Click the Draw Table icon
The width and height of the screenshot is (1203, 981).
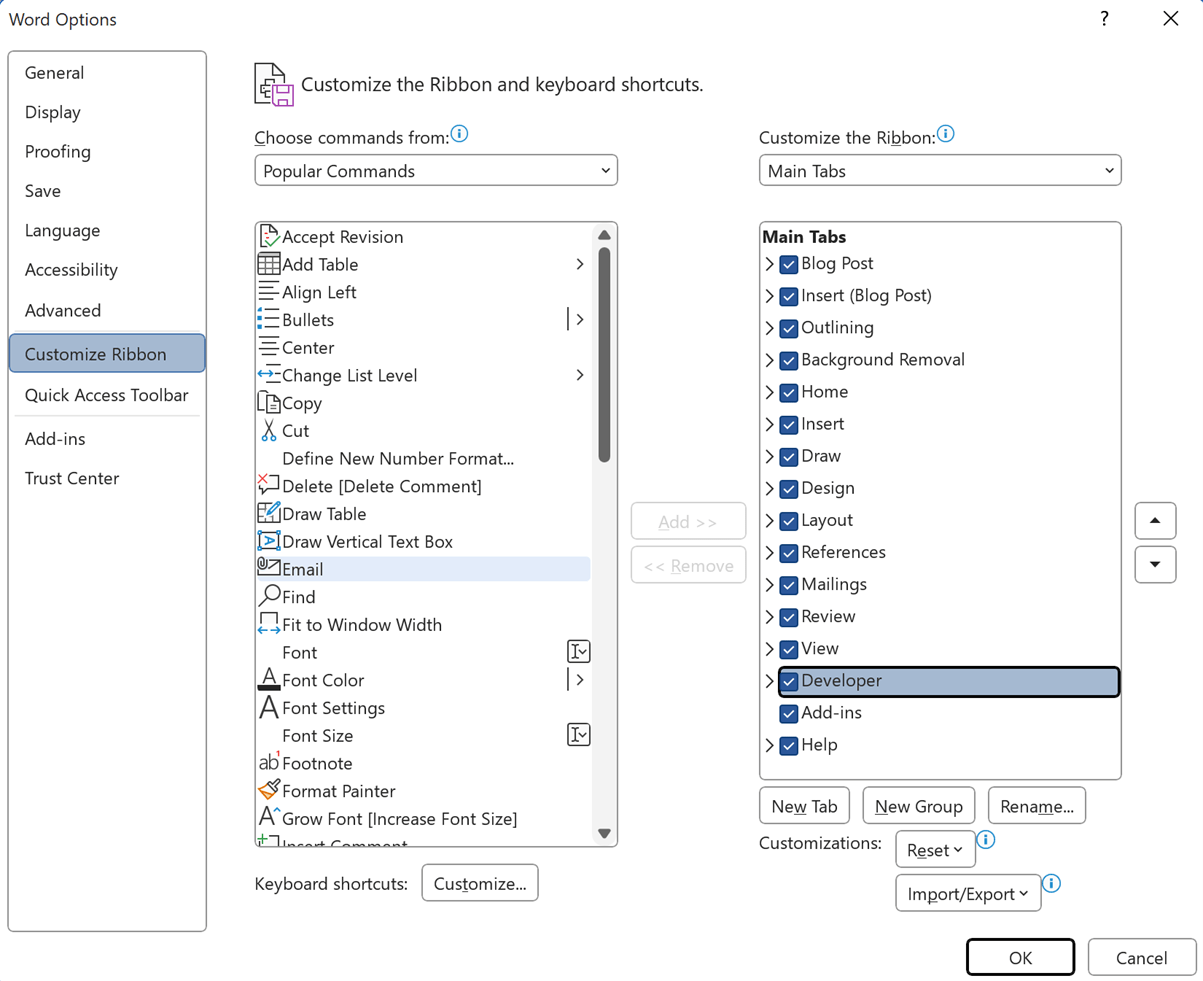click(268, 514)
